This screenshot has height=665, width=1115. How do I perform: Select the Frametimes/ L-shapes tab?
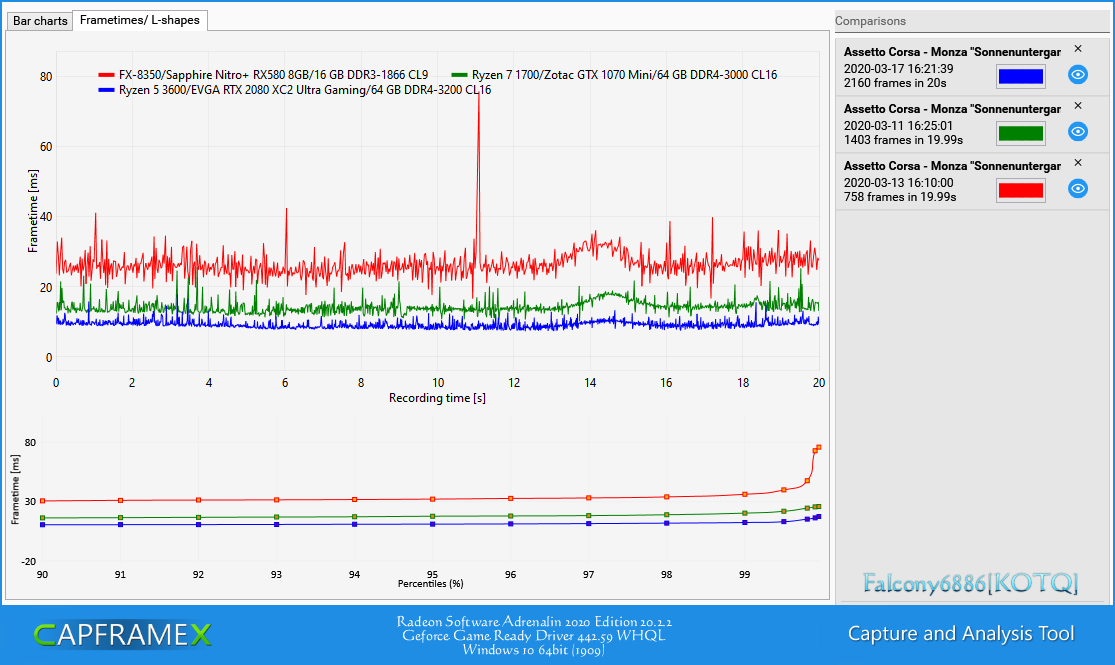tap(139, 20)
